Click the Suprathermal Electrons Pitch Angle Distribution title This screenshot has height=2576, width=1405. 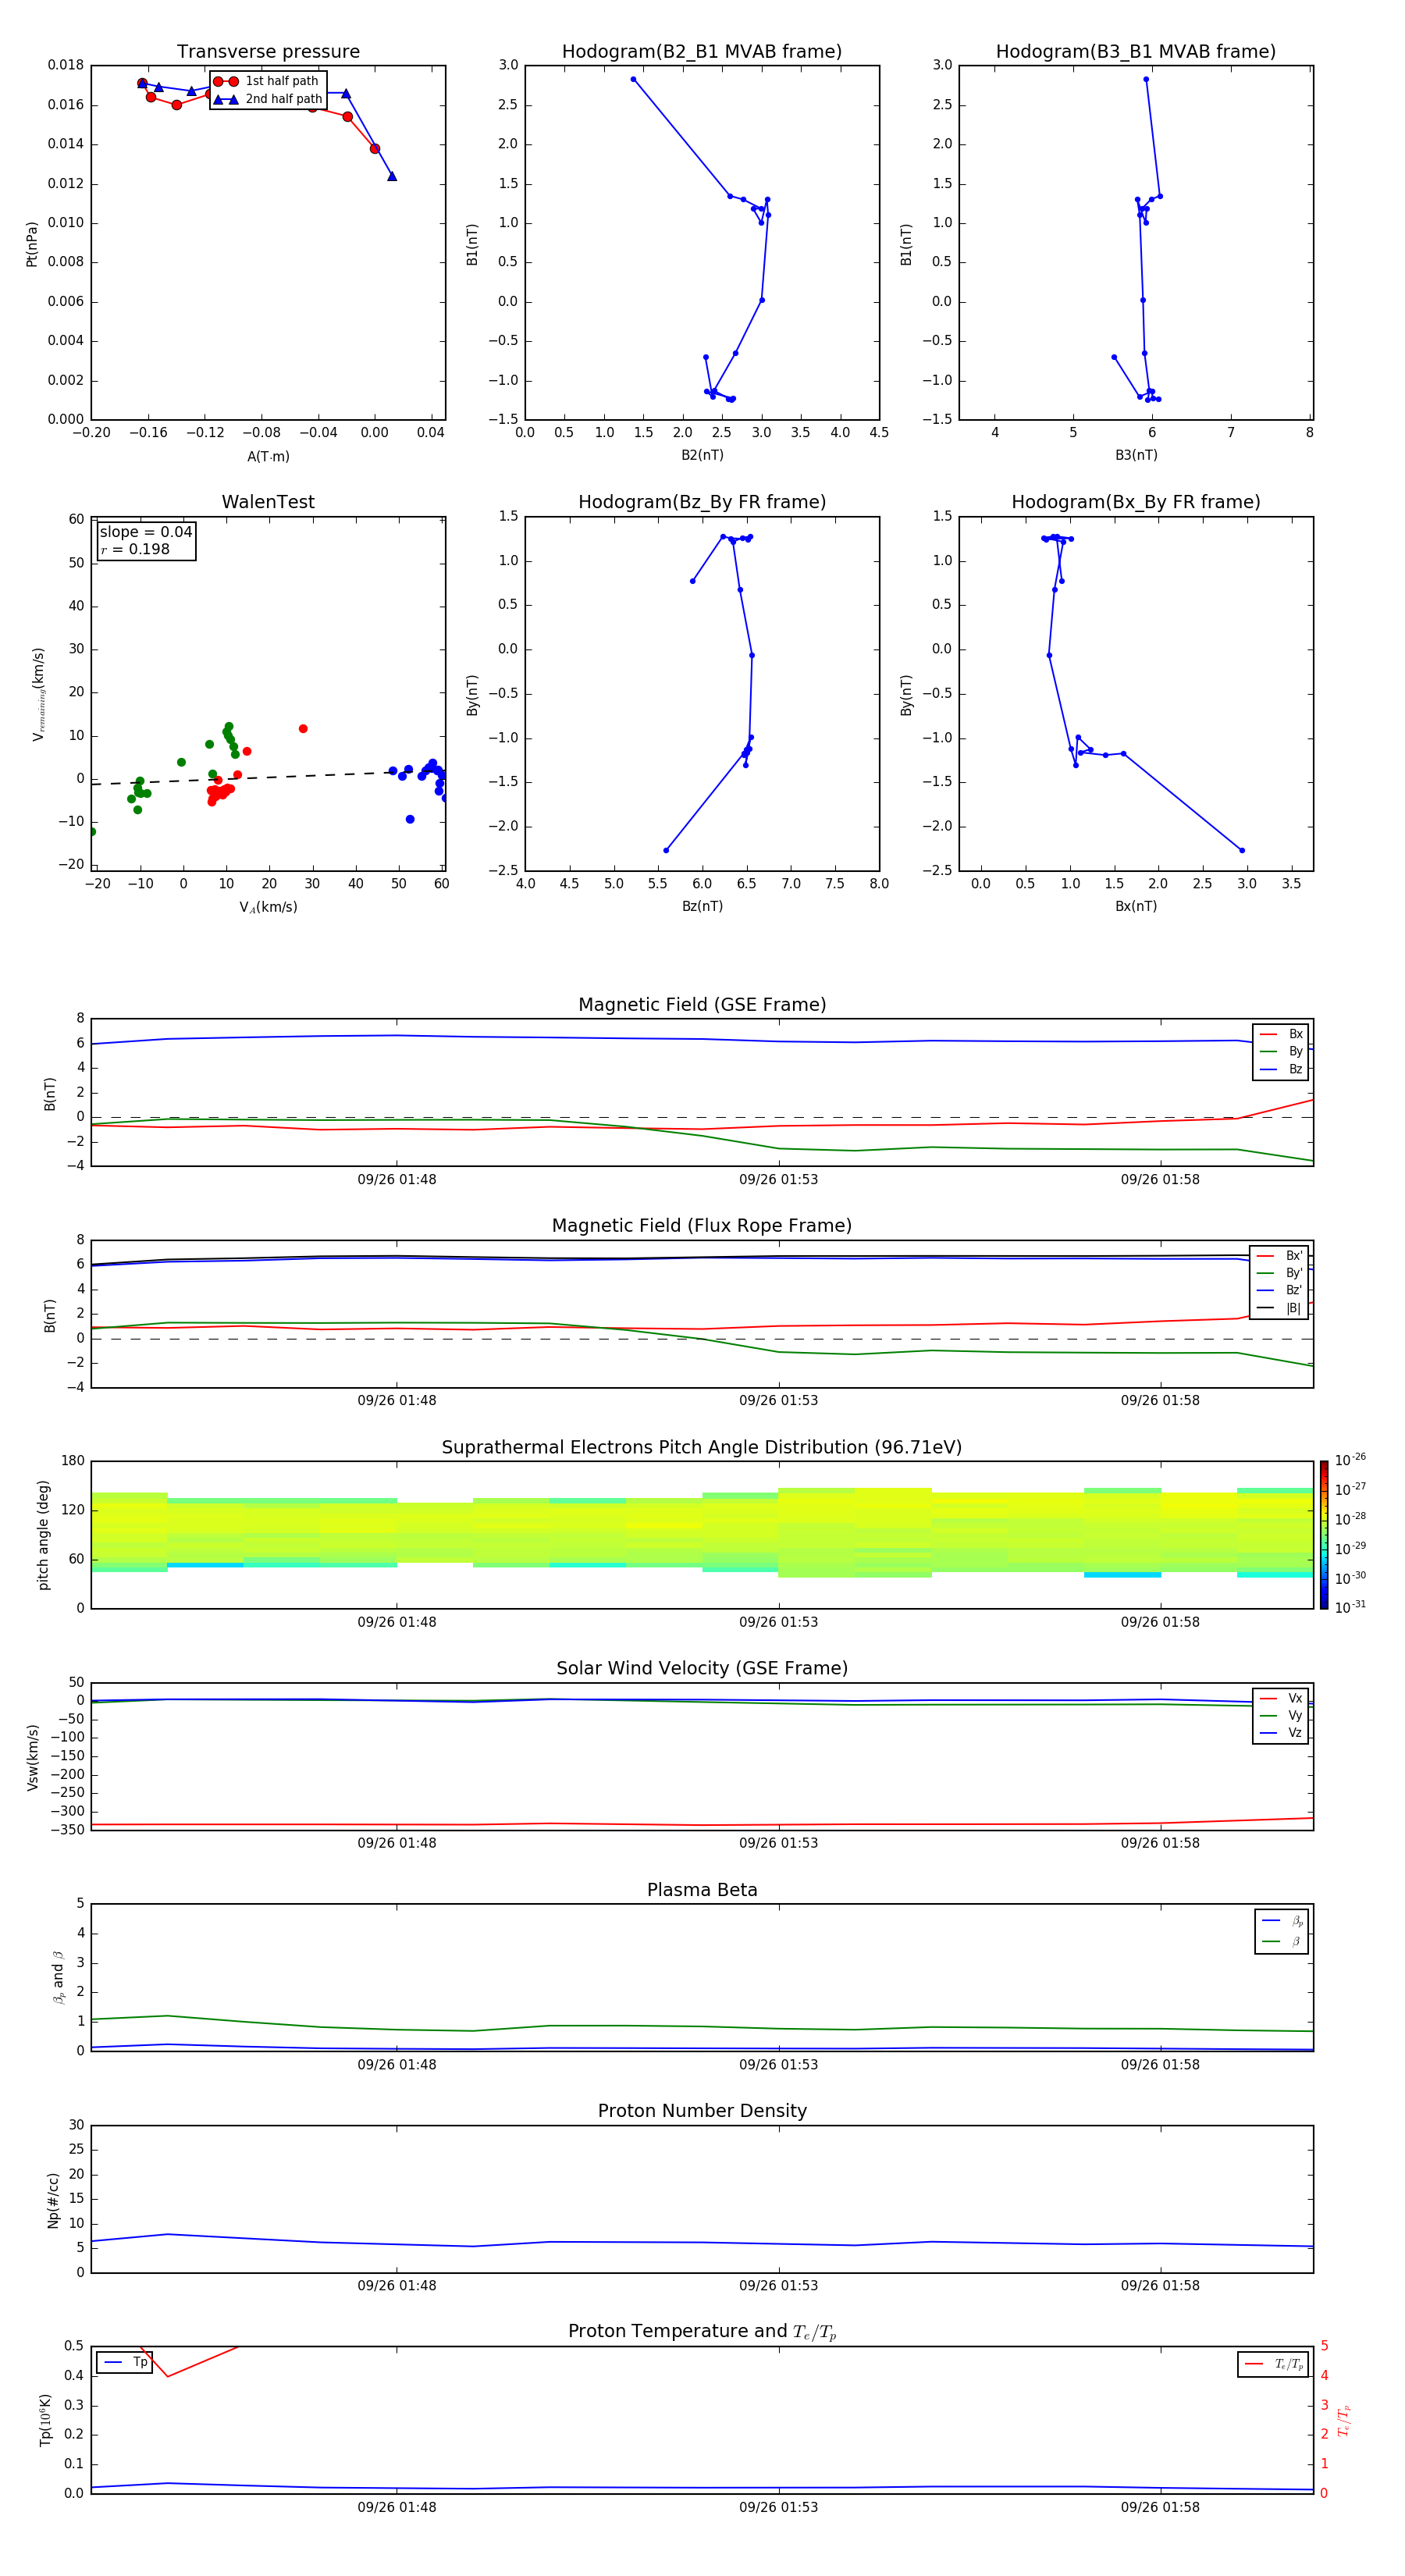(702, 1447)
